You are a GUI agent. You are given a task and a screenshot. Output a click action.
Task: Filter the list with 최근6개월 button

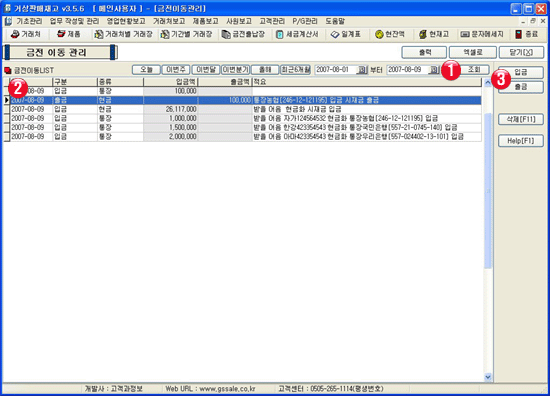pyautogui.click(x=295, y=70)
